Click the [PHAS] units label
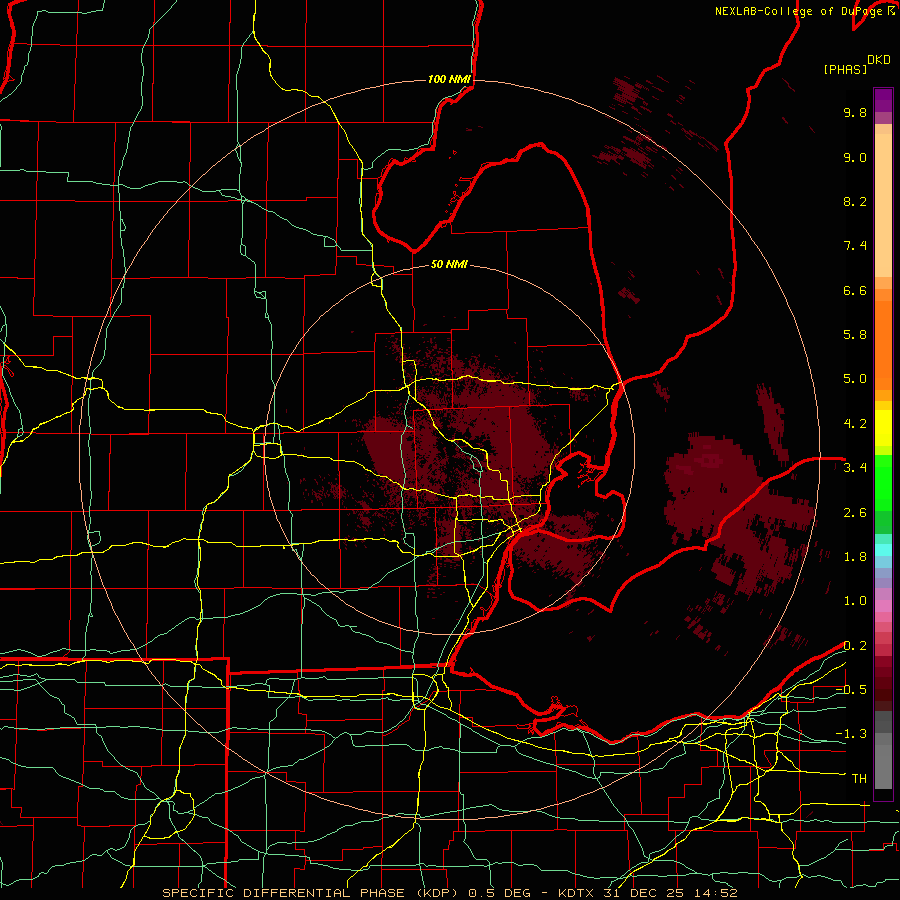Screen dimensions: 900x900 pyautogui.click(x=845, y=69)
